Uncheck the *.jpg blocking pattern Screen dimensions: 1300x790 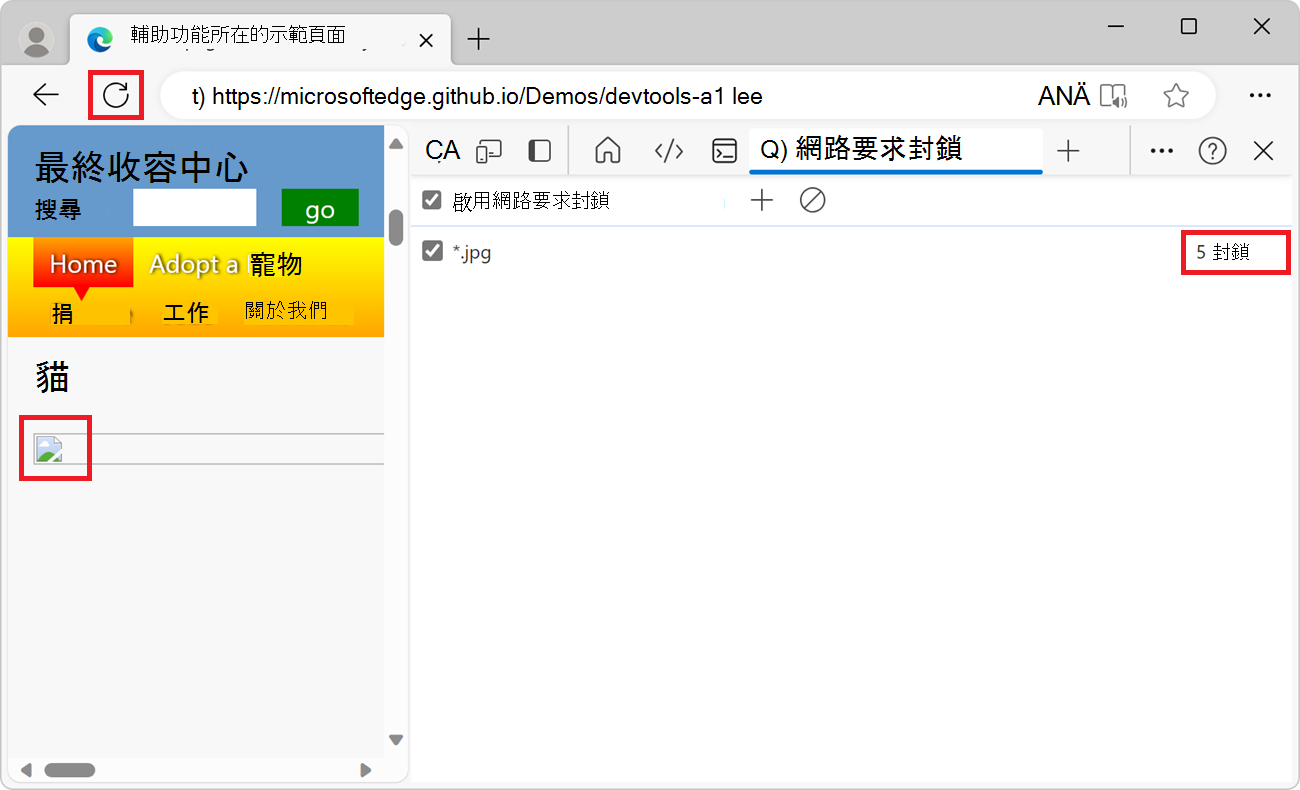(431, 252)
